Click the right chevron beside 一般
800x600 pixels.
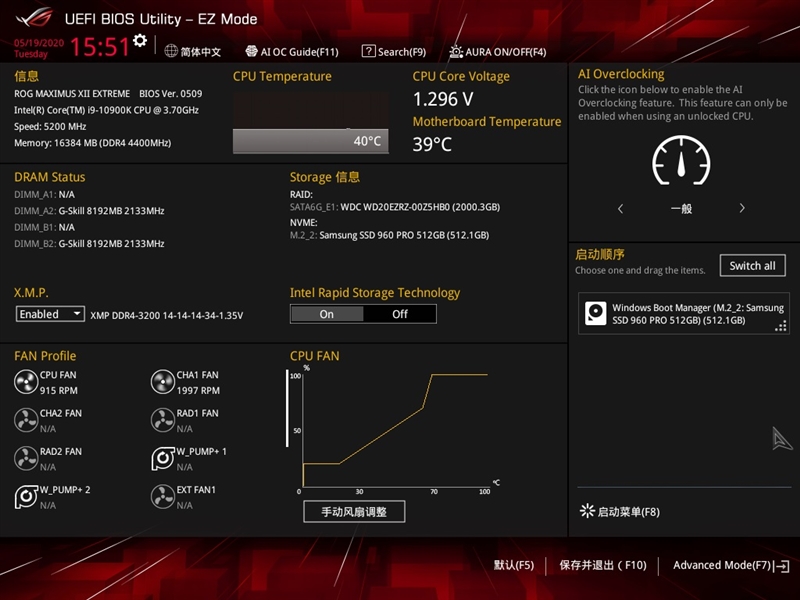point(742,208)
